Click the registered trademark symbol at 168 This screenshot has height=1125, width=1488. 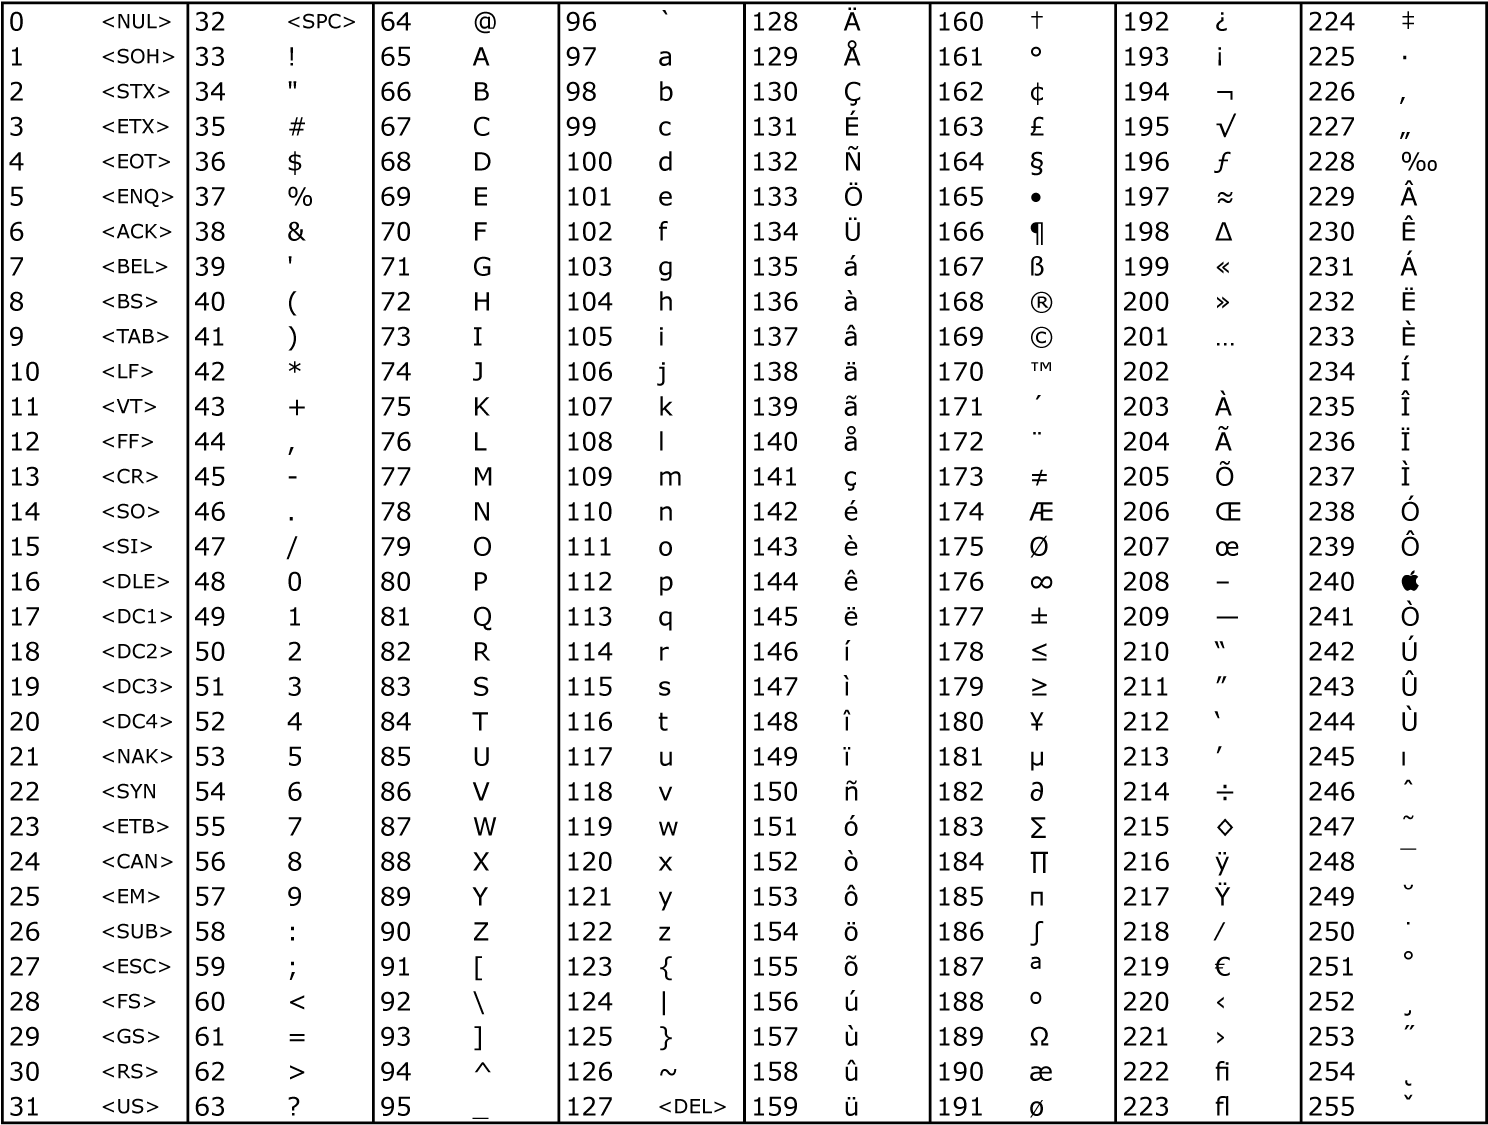1040,303
